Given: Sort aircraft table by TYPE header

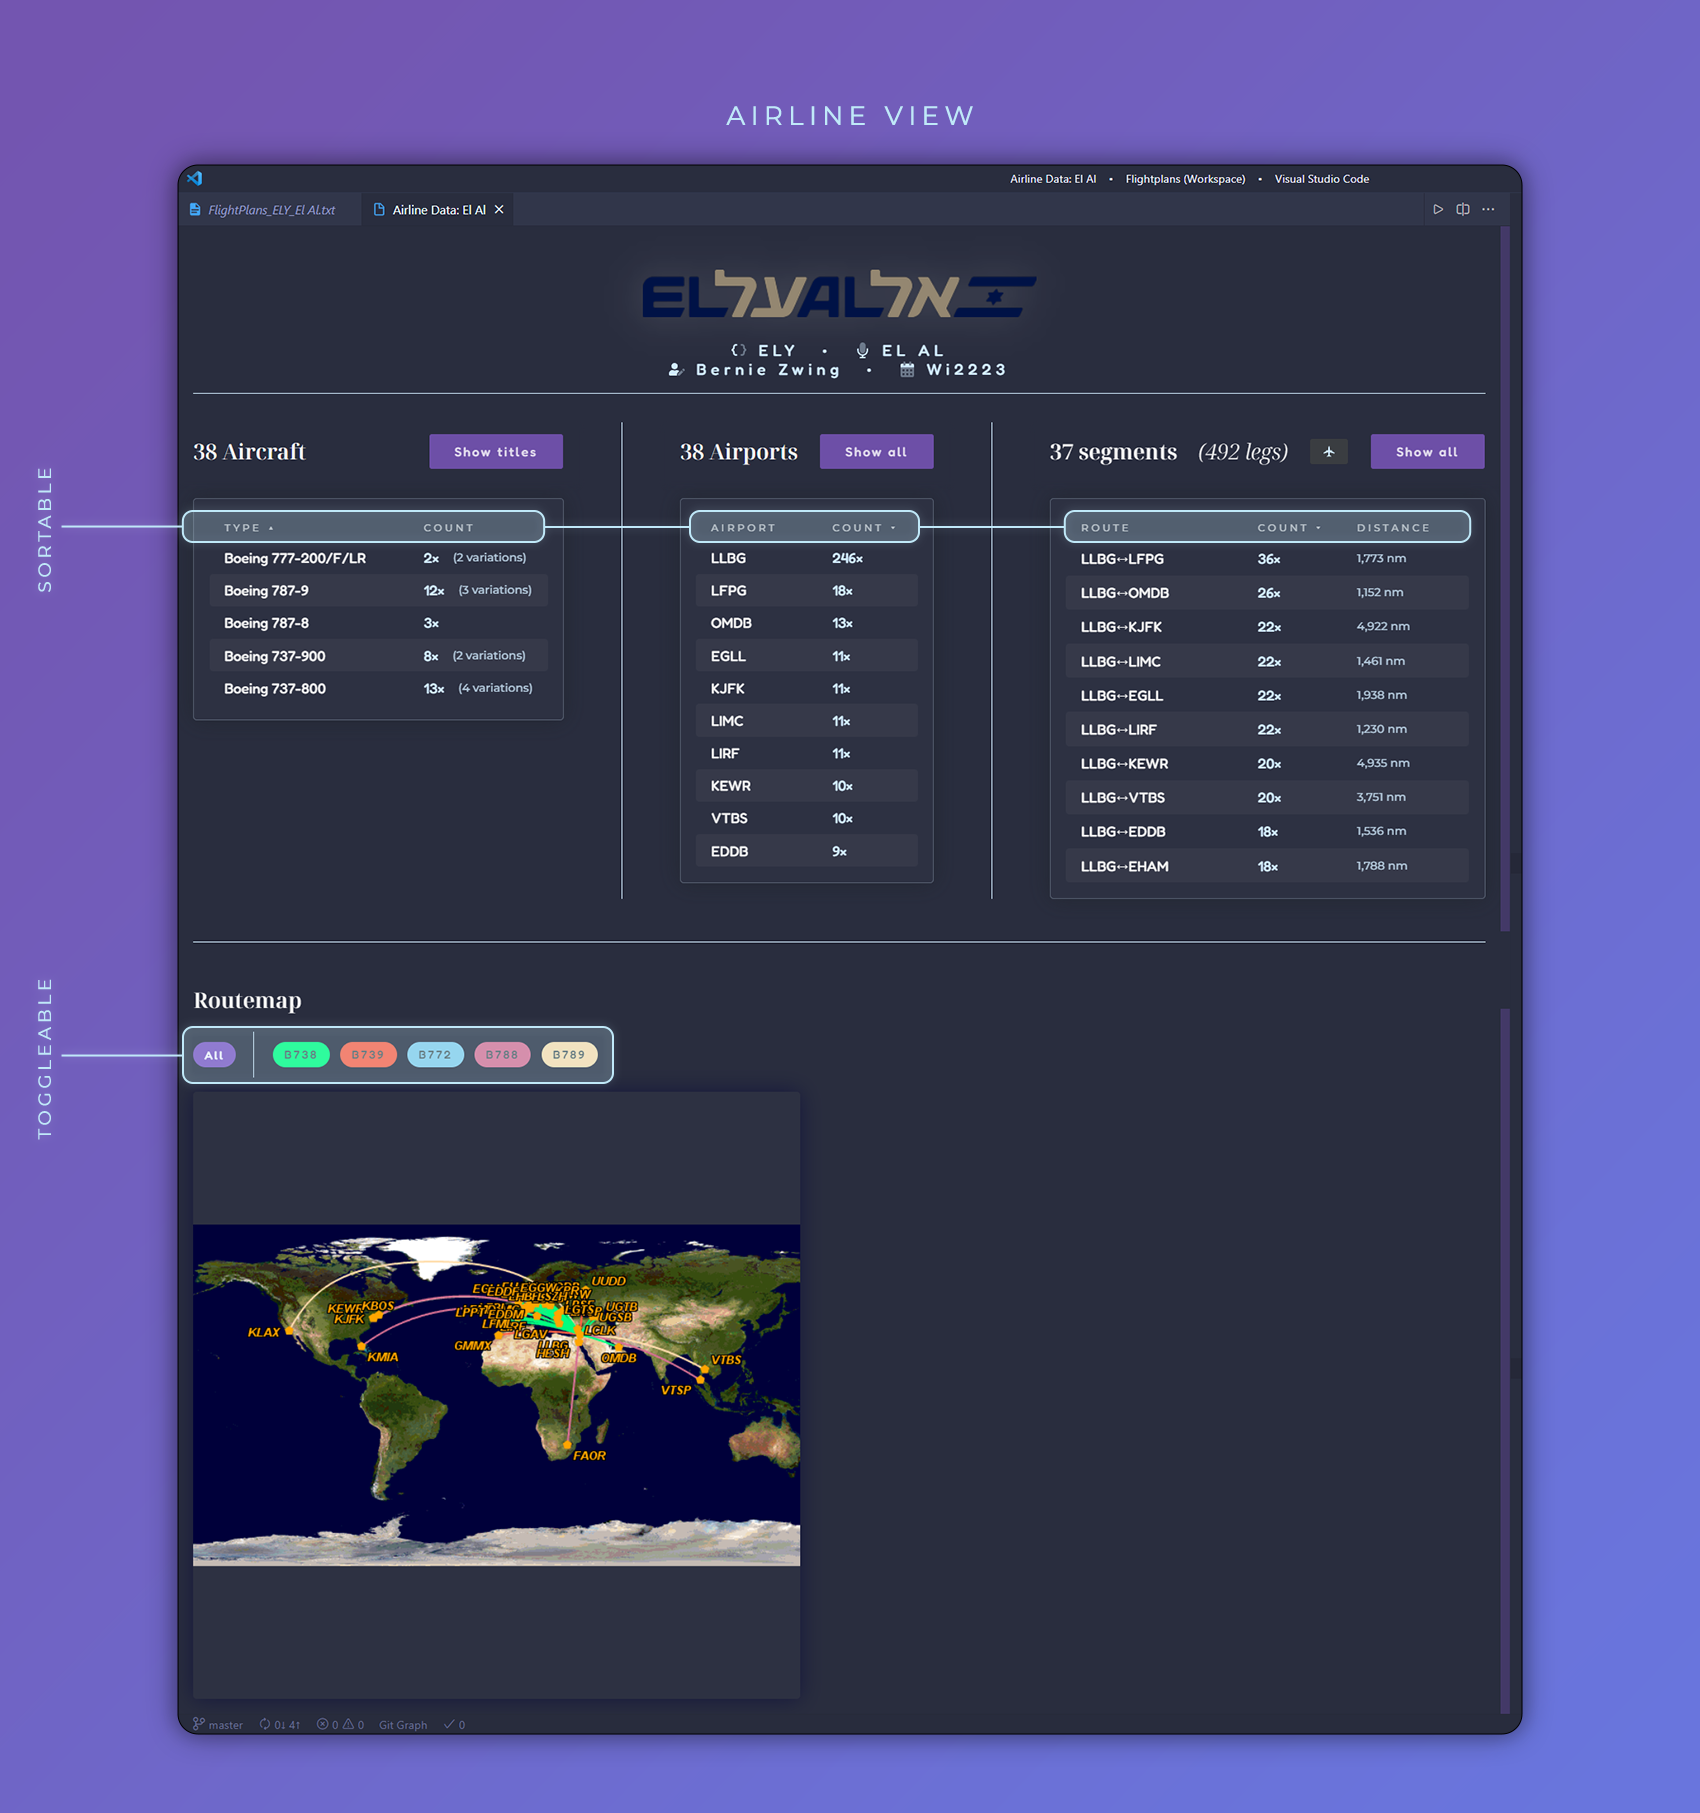Looking at the screenshot, I should (248, 527).
